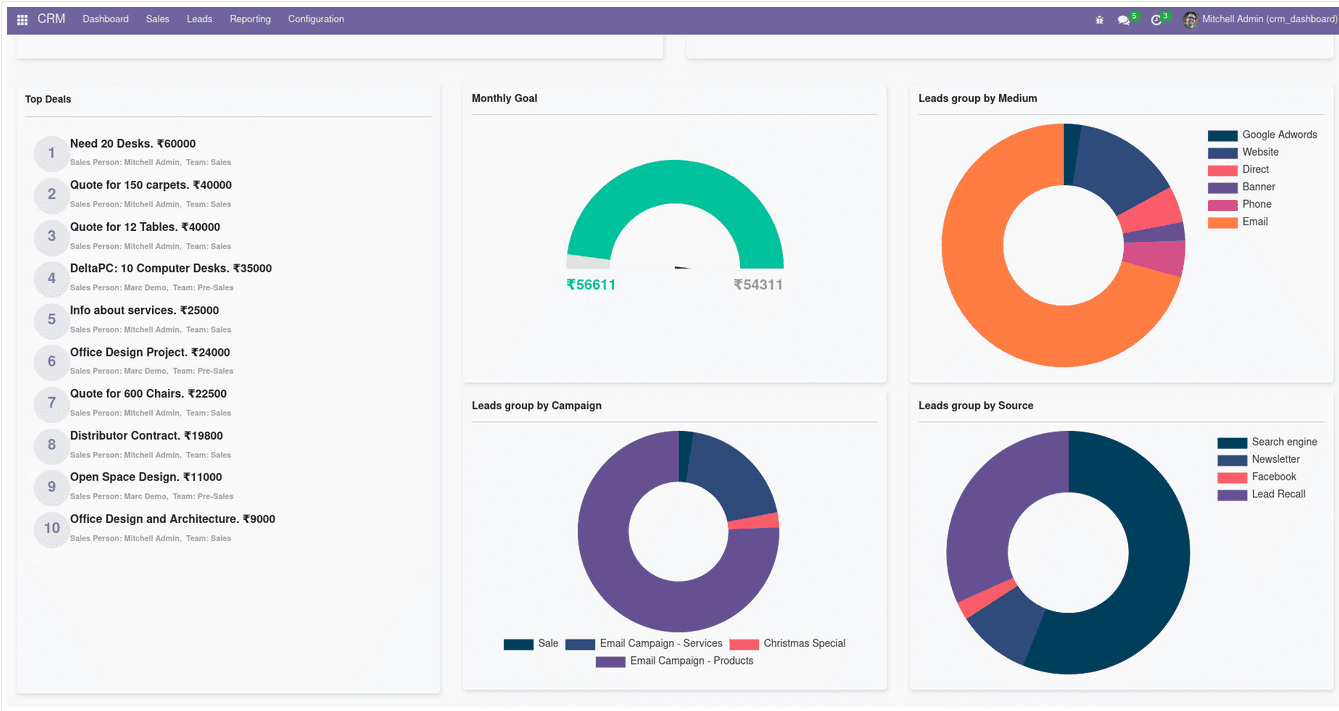Click the bug/debug icon in top bar

[1098, 18]
